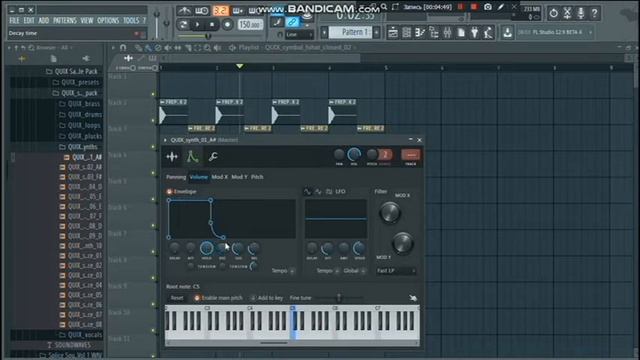
Task: Open the TOOLS menu
Action: (x=131, y=20)
